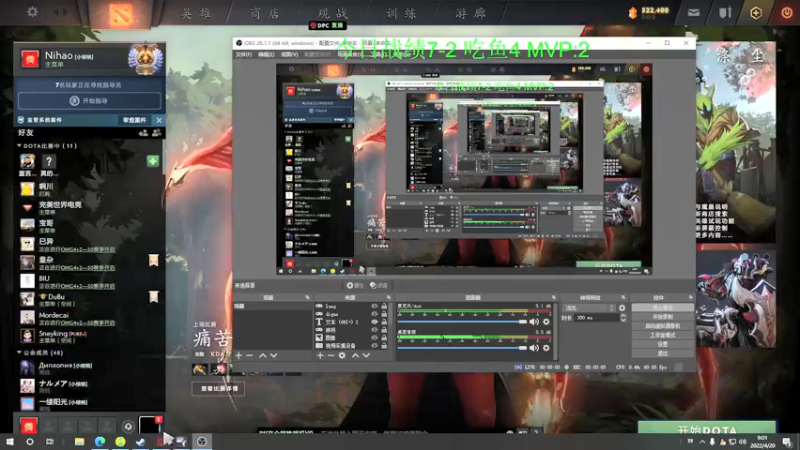Toggle visibility eye of digua source
The height and width of the screenshot is (450, 800).
tap(375, 314)
